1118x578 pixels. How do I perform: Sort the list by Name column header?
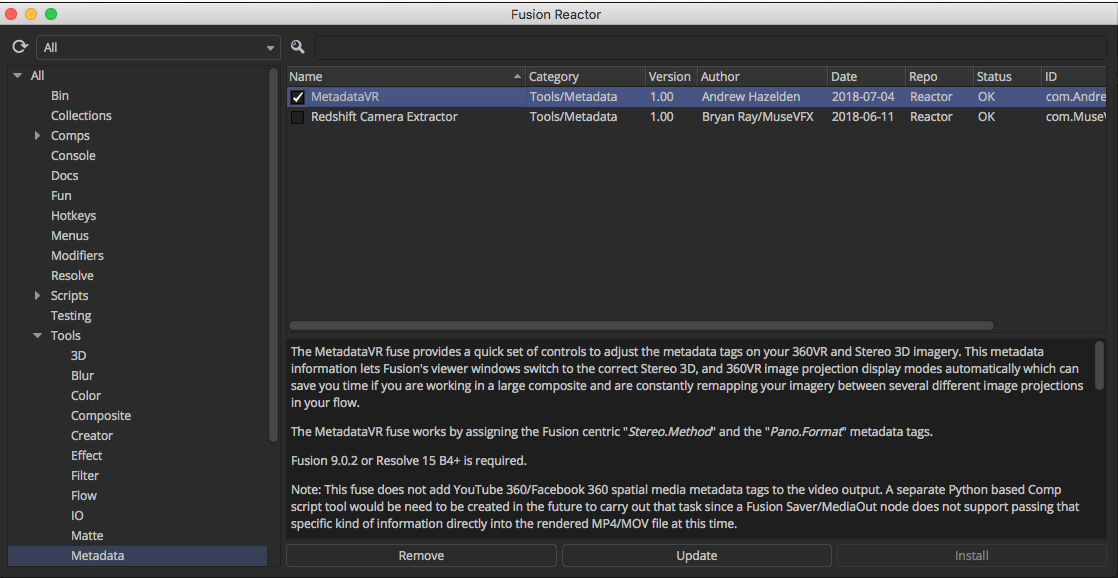[406, 76]
